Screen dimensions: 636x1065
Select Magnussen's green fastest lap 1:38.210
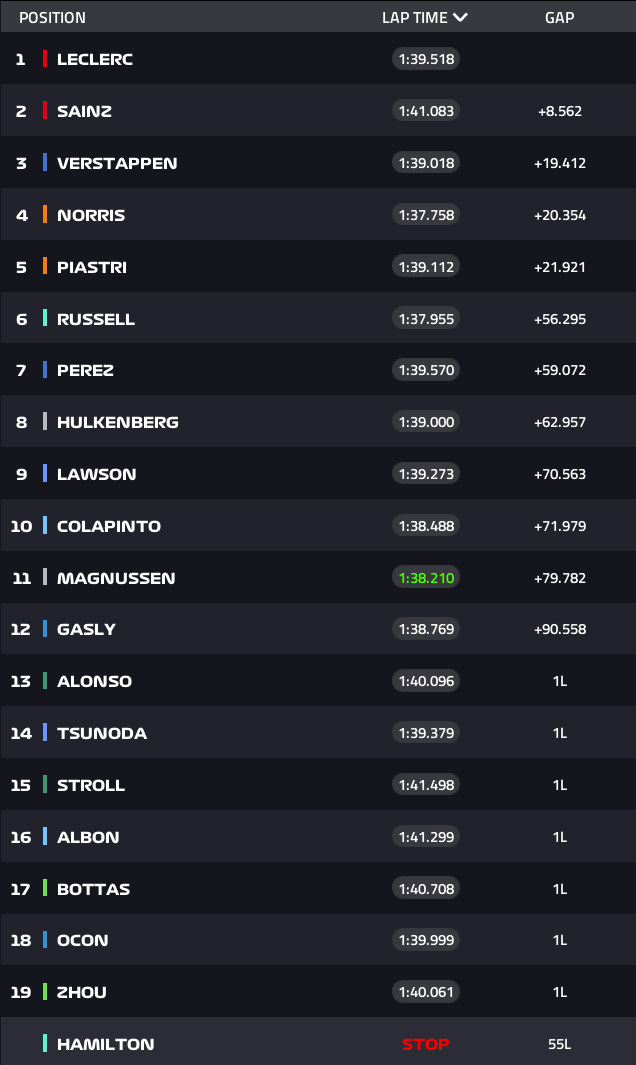coord(426,578)
